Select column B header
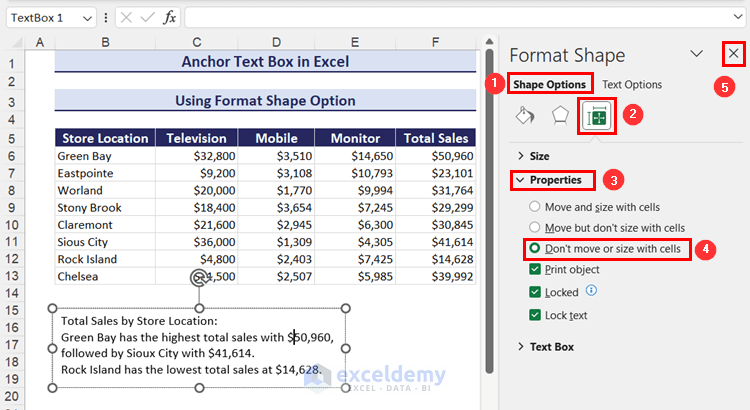The height and width of the screenshot is (410, 750). [x=105, y=42]
